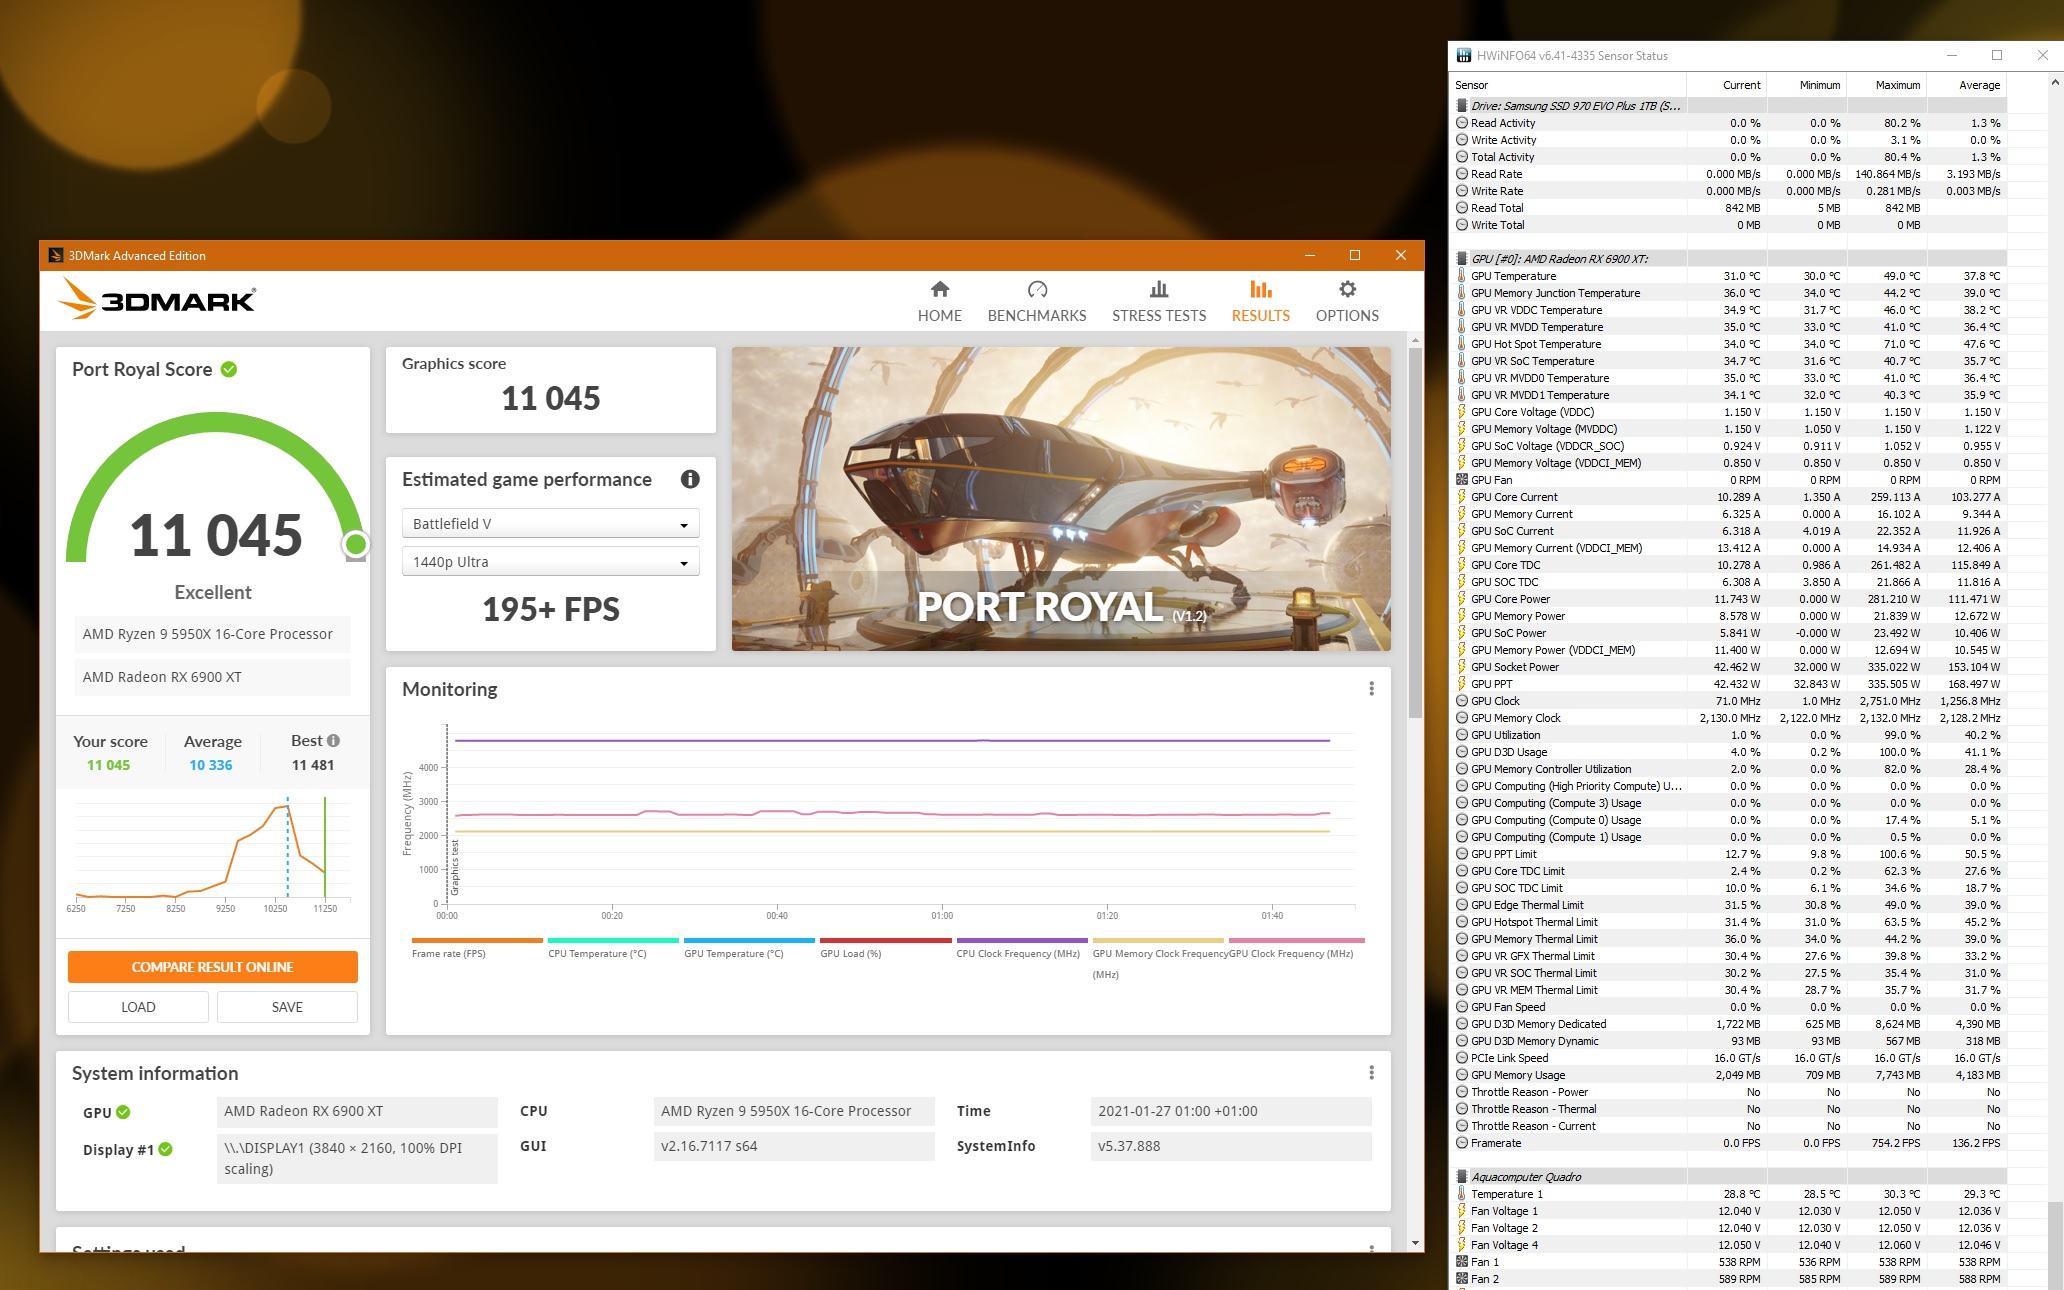
Task: Open Stress Tests bar chart icon
Action: 1158,290
